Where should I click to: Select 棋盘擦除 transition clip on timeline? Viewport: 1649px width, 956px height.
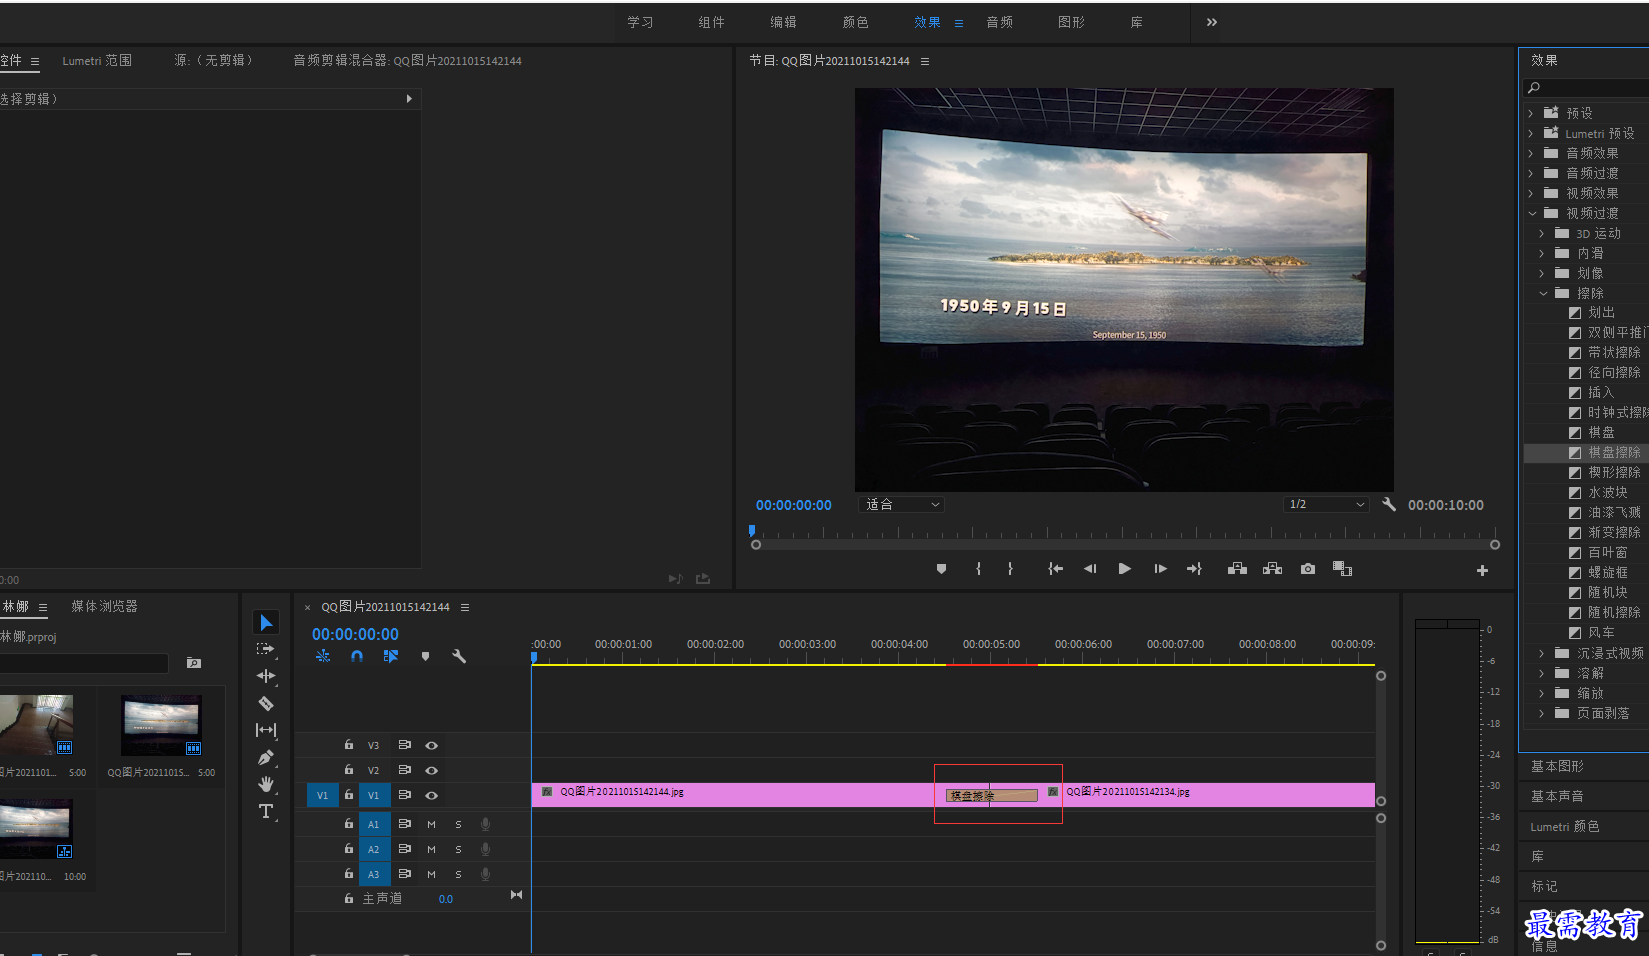[992, 796]
